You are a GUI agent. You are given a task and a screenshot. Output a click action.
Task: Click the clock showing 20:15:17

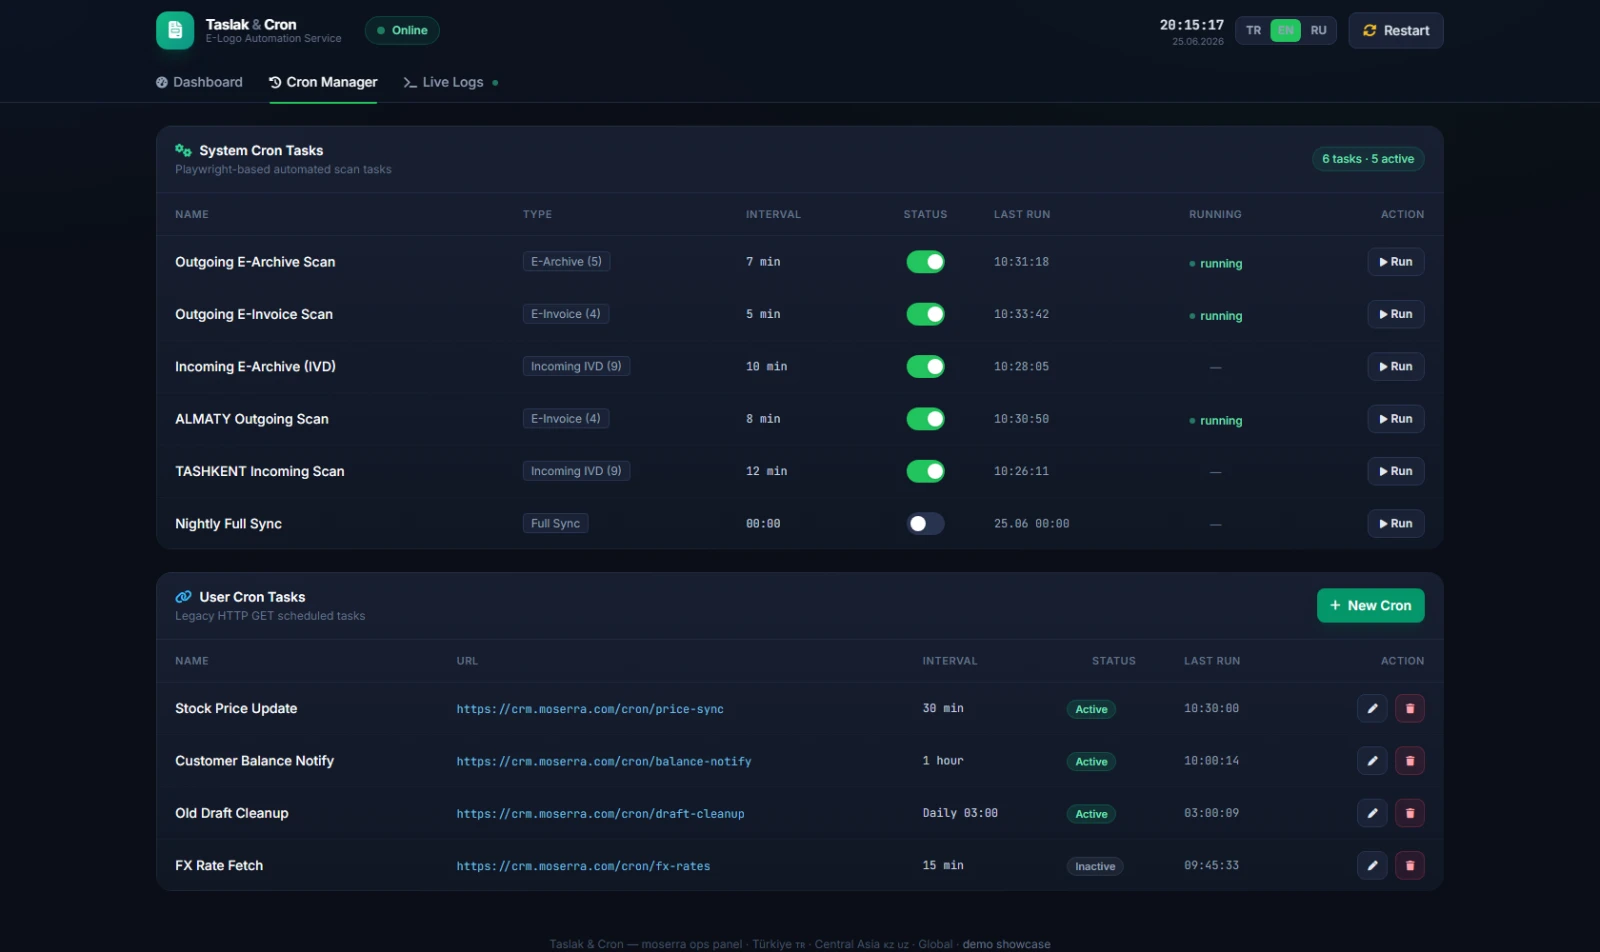(1192, 25)
